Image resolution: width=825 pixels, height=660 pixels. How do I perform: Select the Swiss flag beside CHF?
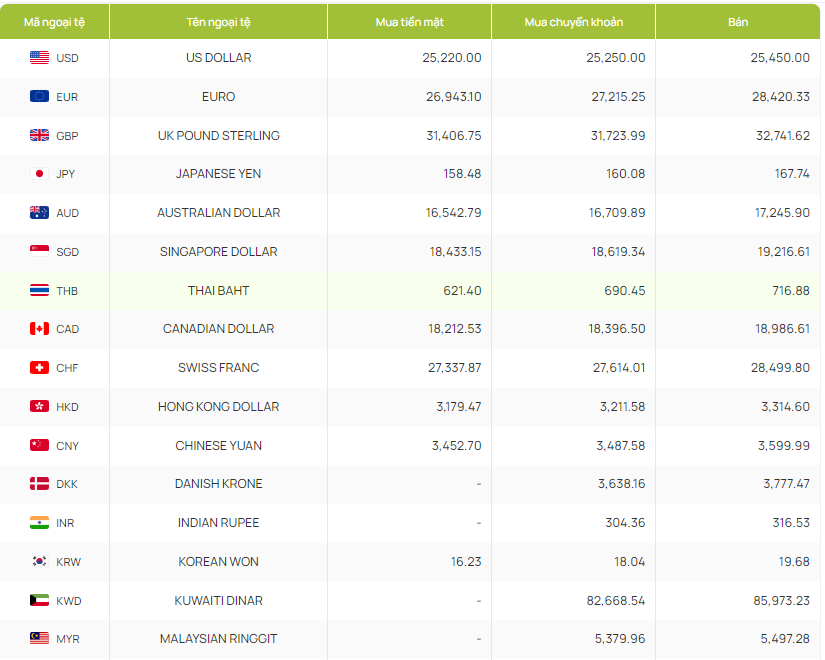(x=39, y=368)
